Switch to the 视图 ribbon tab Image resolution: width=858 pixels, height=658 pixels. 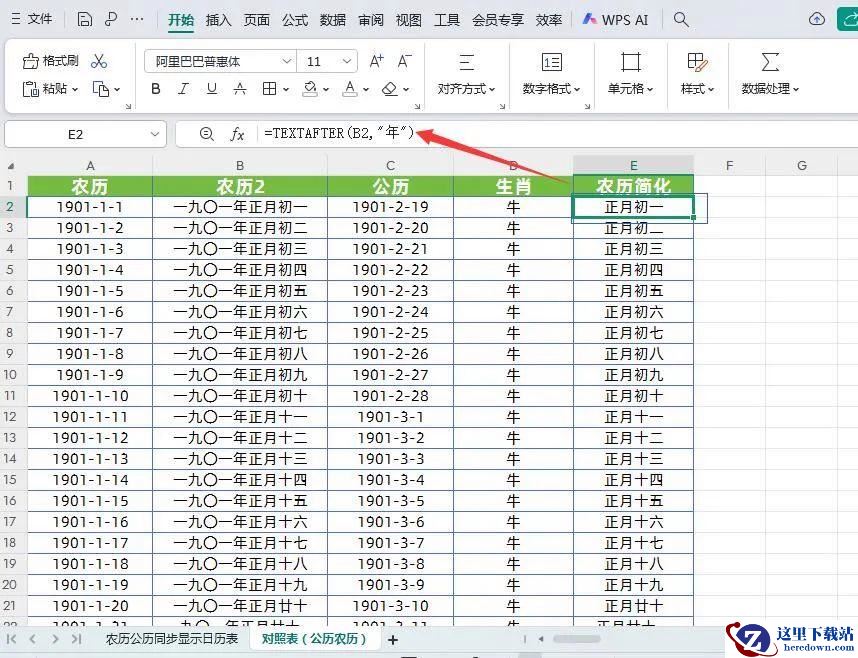409,20
